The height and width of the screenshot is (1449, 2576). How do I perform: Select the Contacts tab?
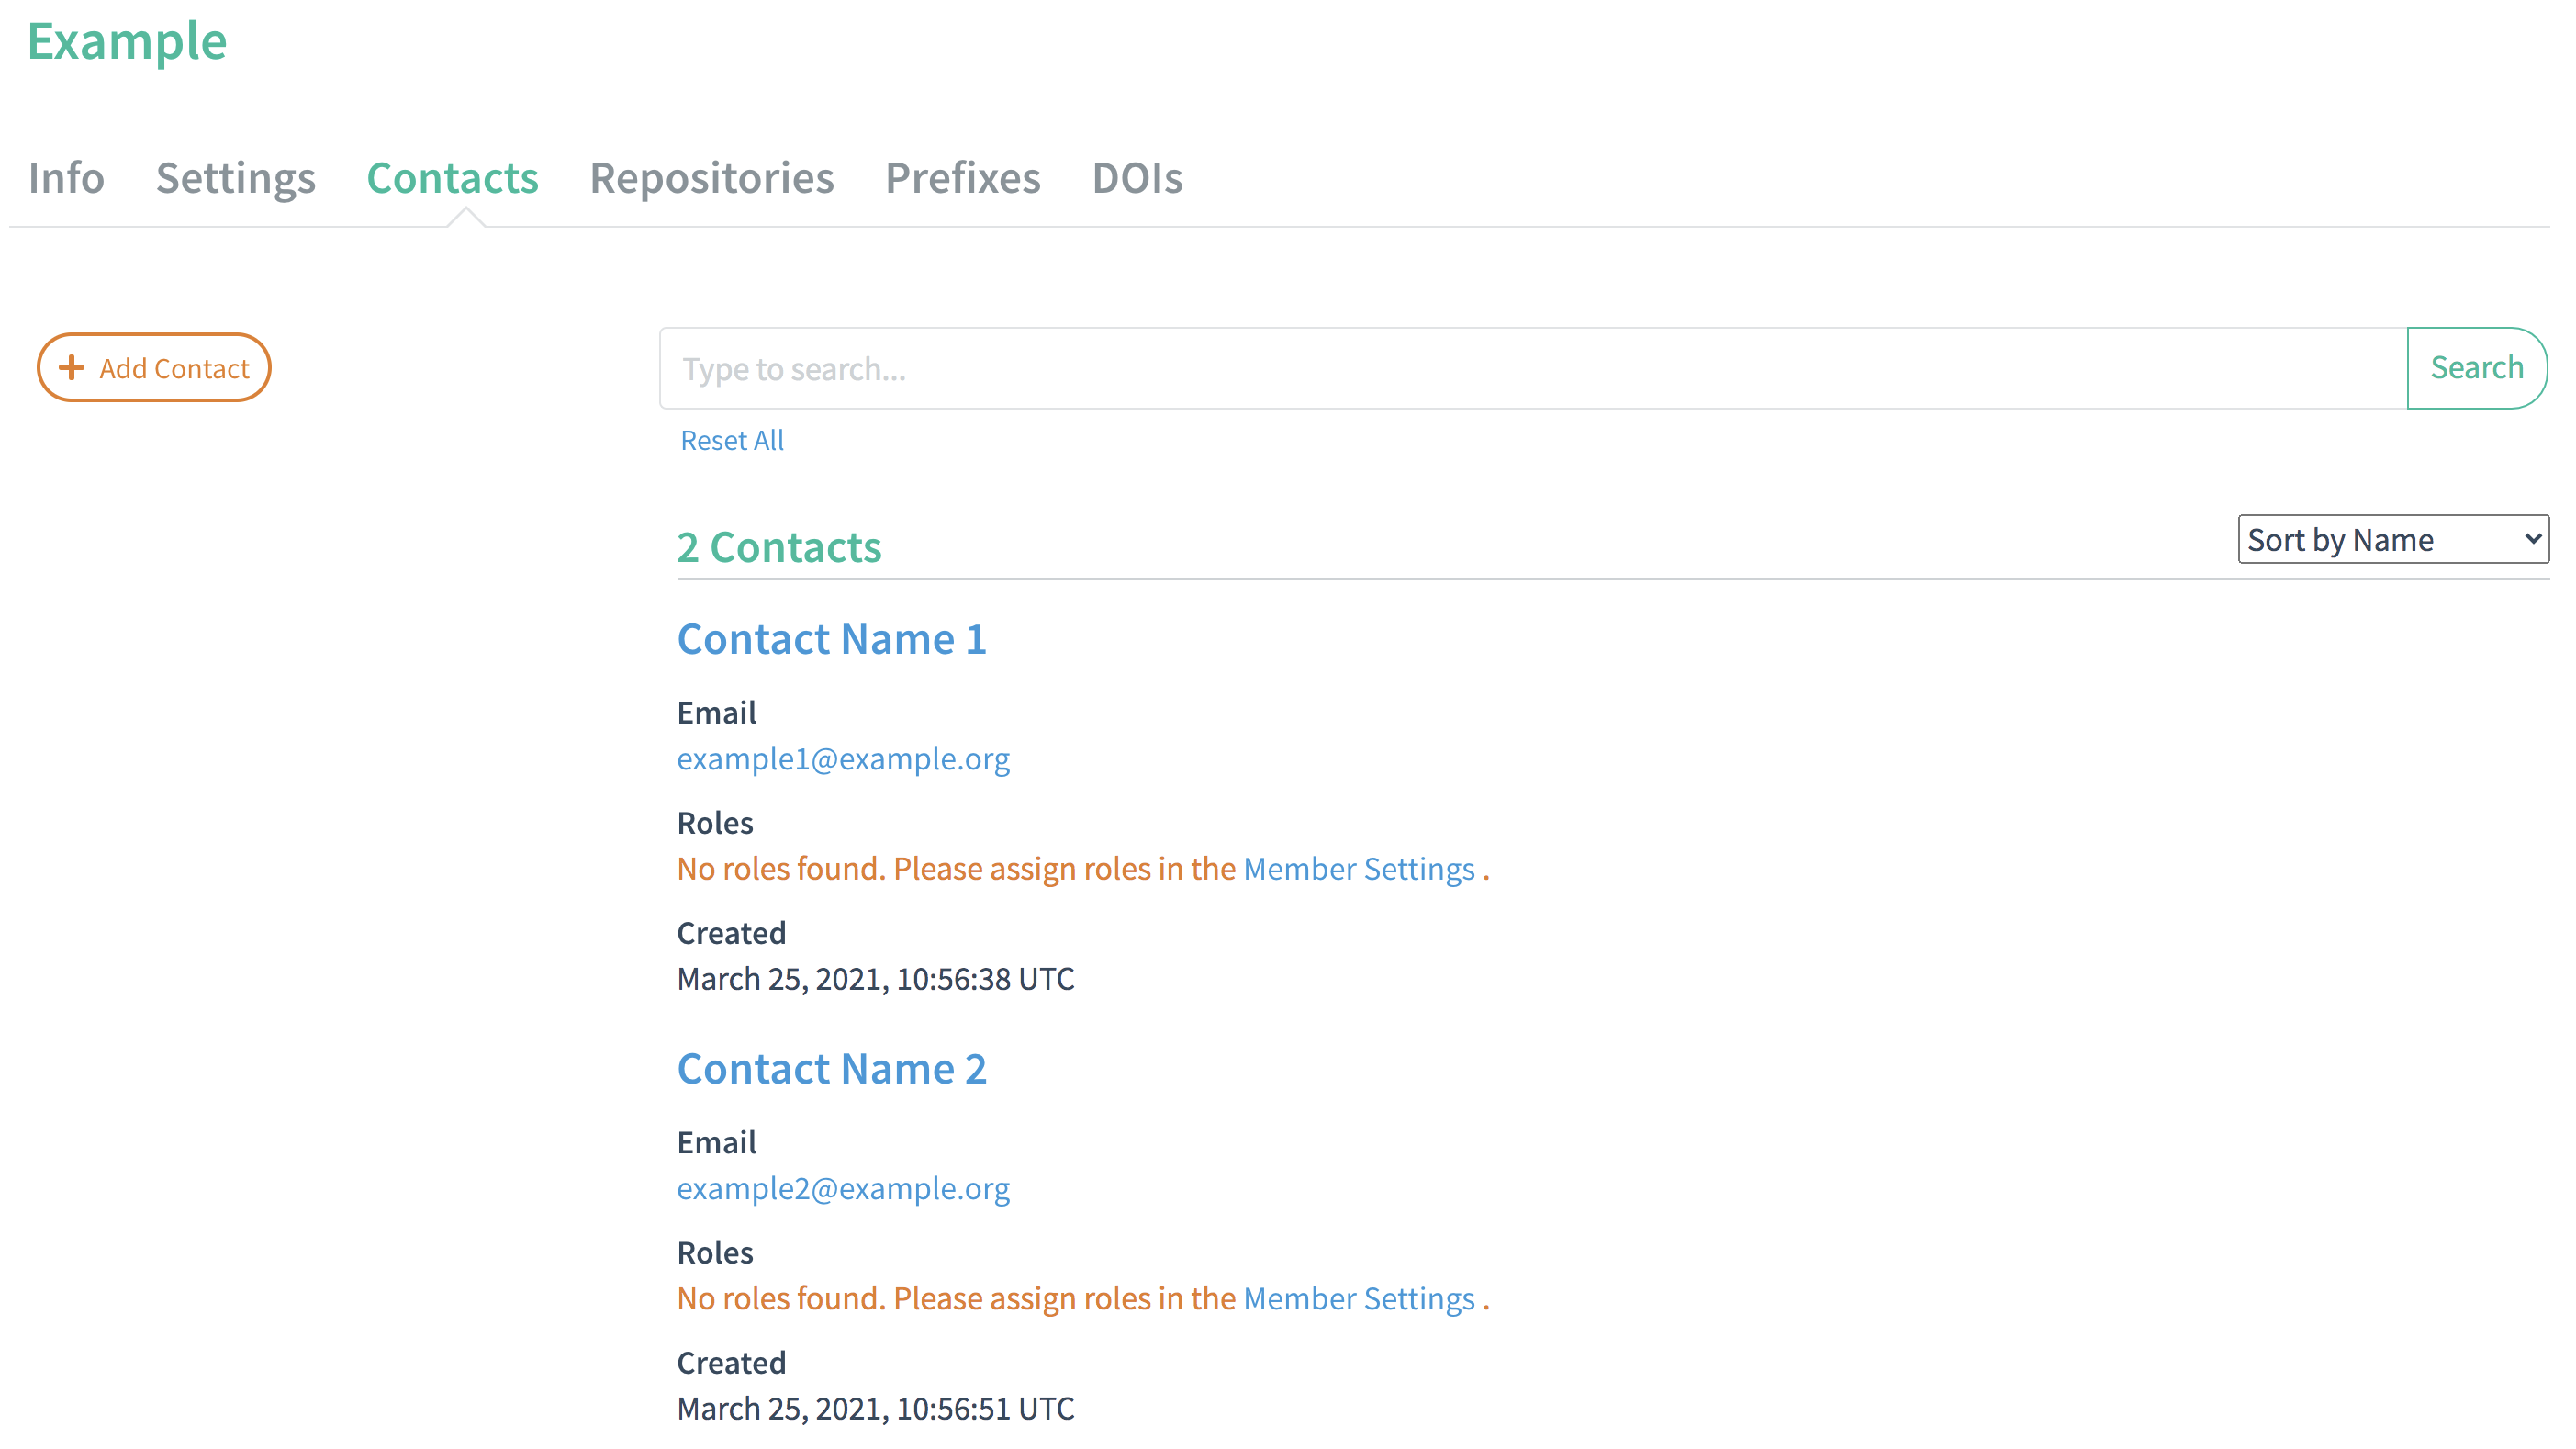452,178
